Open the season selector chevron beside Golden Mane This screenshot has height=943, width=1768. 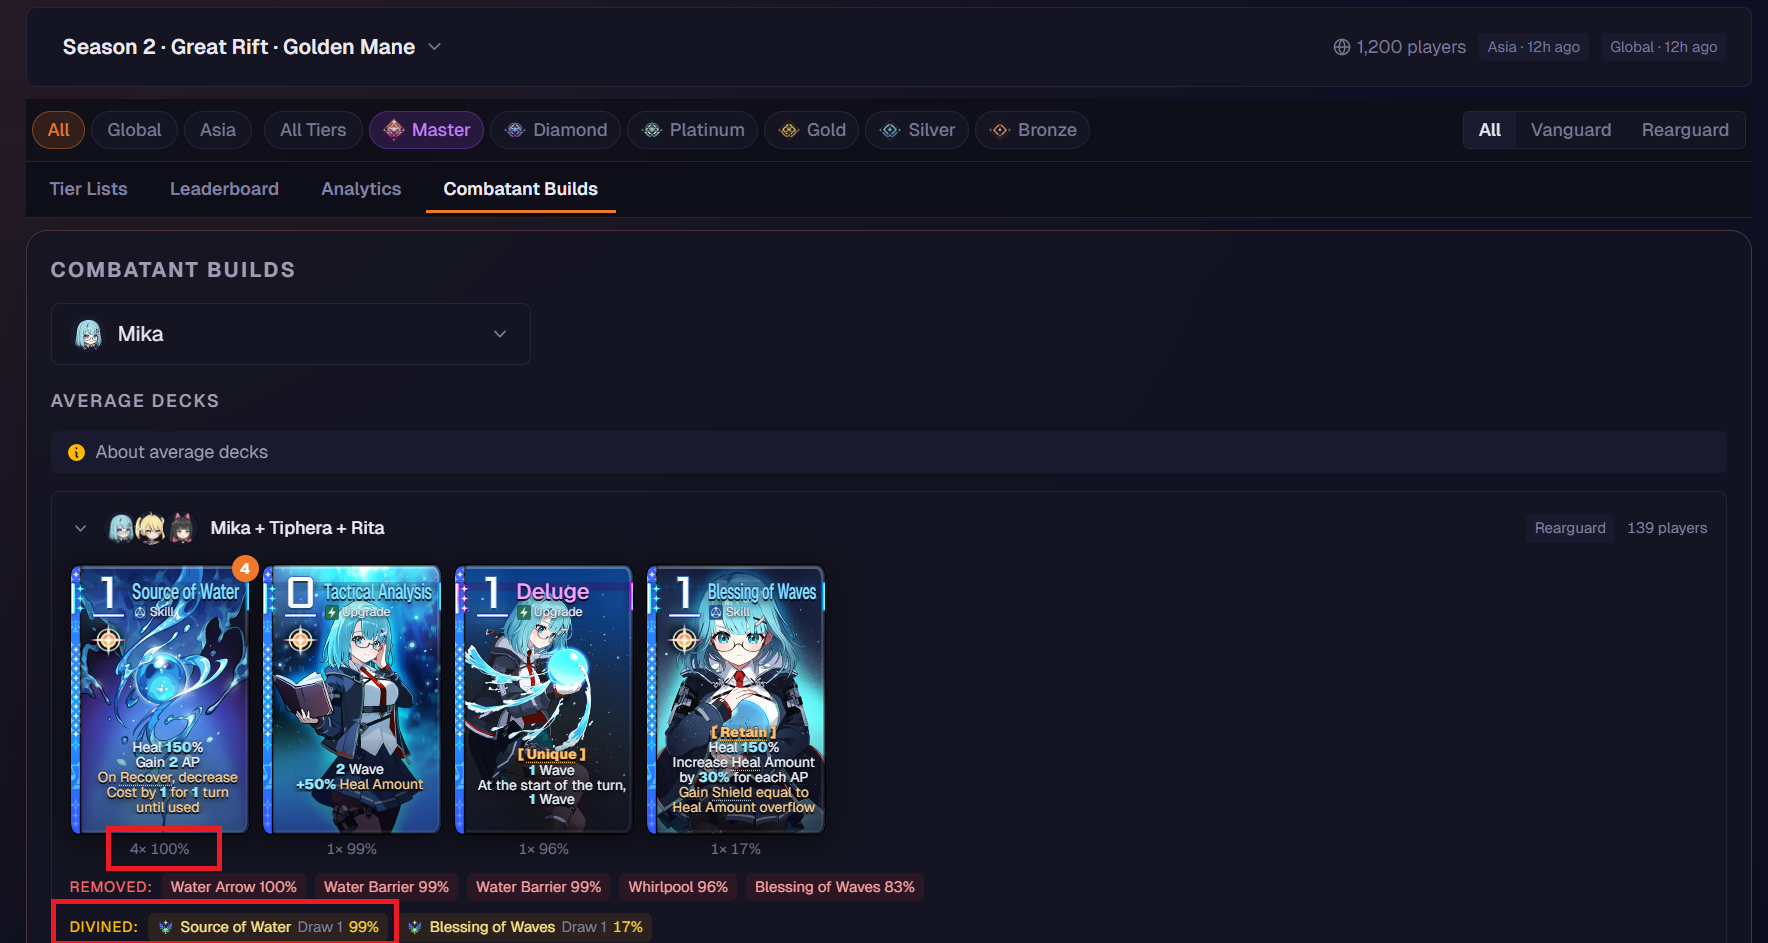(x=435, y=47)
